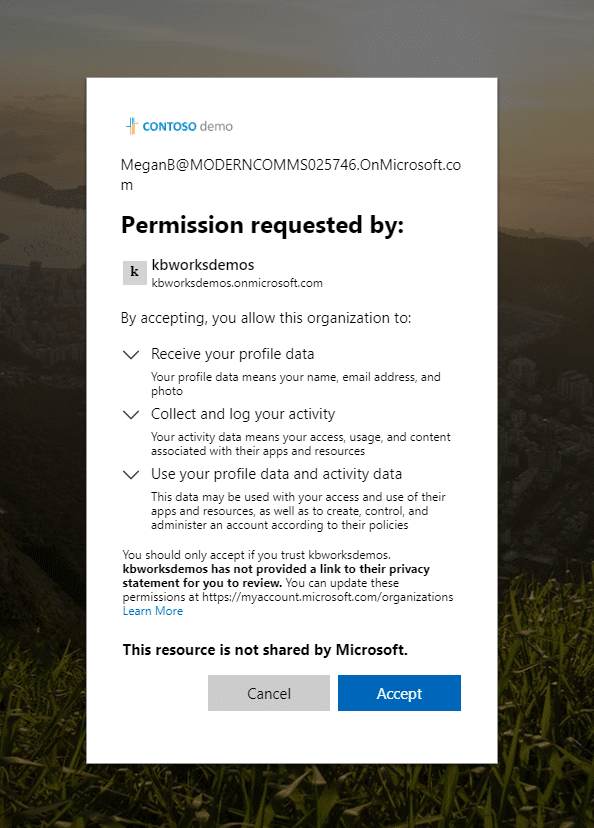Collapse the Collect and log your activity chevron
Image resolution: width=594 pixels, height=828 pixels.
coord(131,415)
